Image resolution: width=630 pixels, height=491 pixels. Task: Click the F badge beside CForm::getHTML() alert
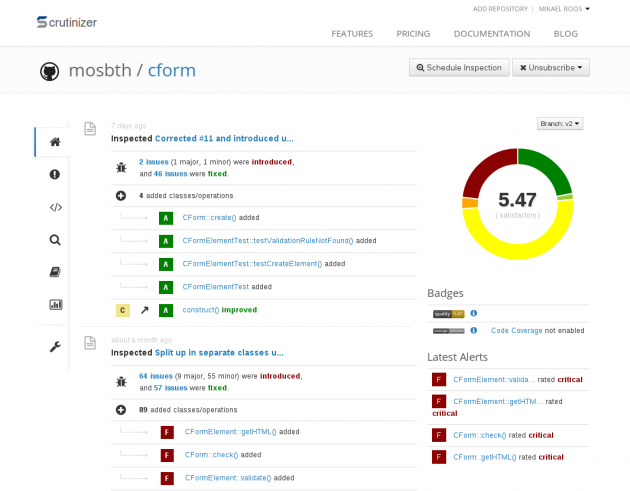click(x=439, y=457)
